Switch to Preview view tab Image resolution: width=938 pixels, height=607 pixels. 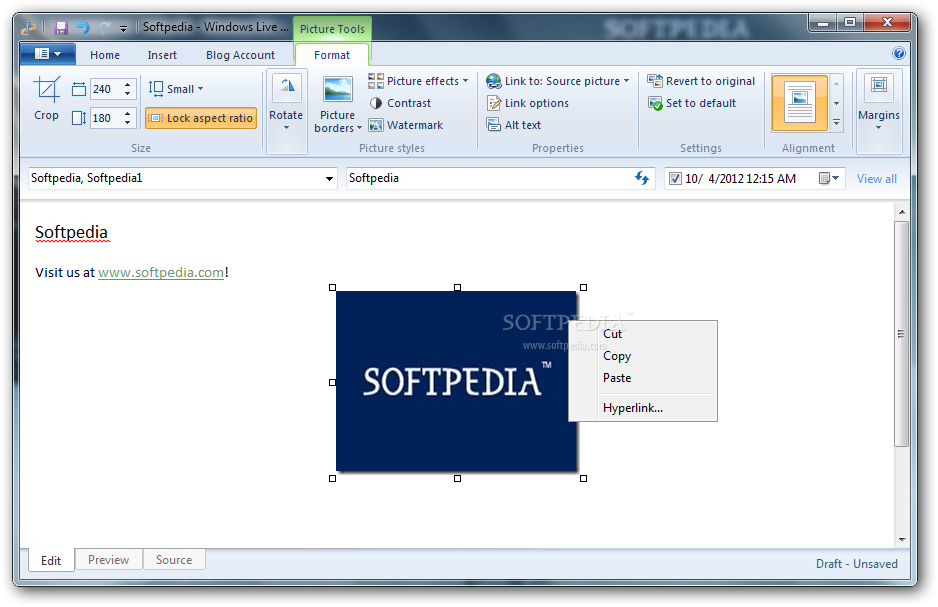tap(108, 560)
